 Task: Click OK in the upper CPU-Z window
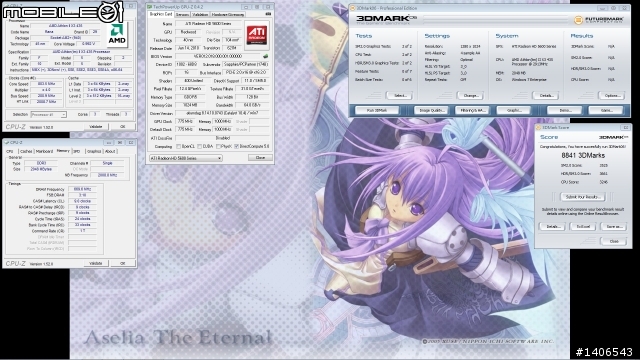point(122,127)
